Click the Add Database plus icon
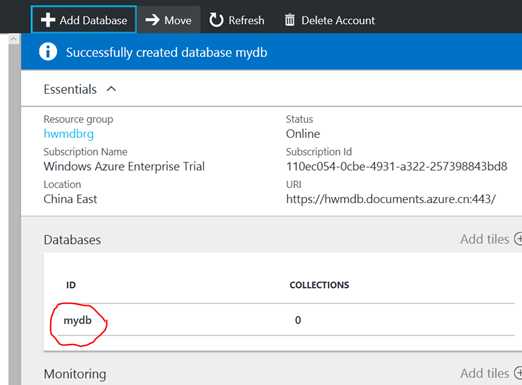The image size is (522, 385). 48,20
